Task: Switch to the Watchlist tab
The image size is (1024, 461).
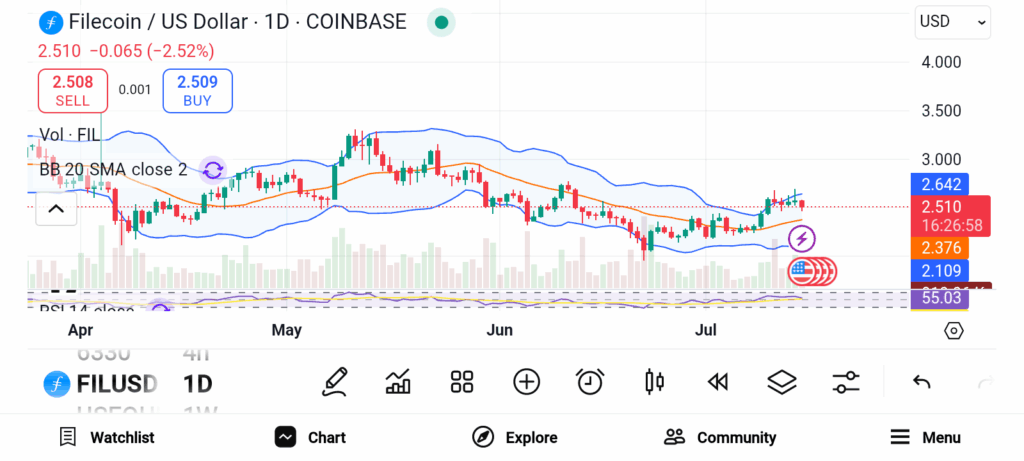Action: (106, 437)
